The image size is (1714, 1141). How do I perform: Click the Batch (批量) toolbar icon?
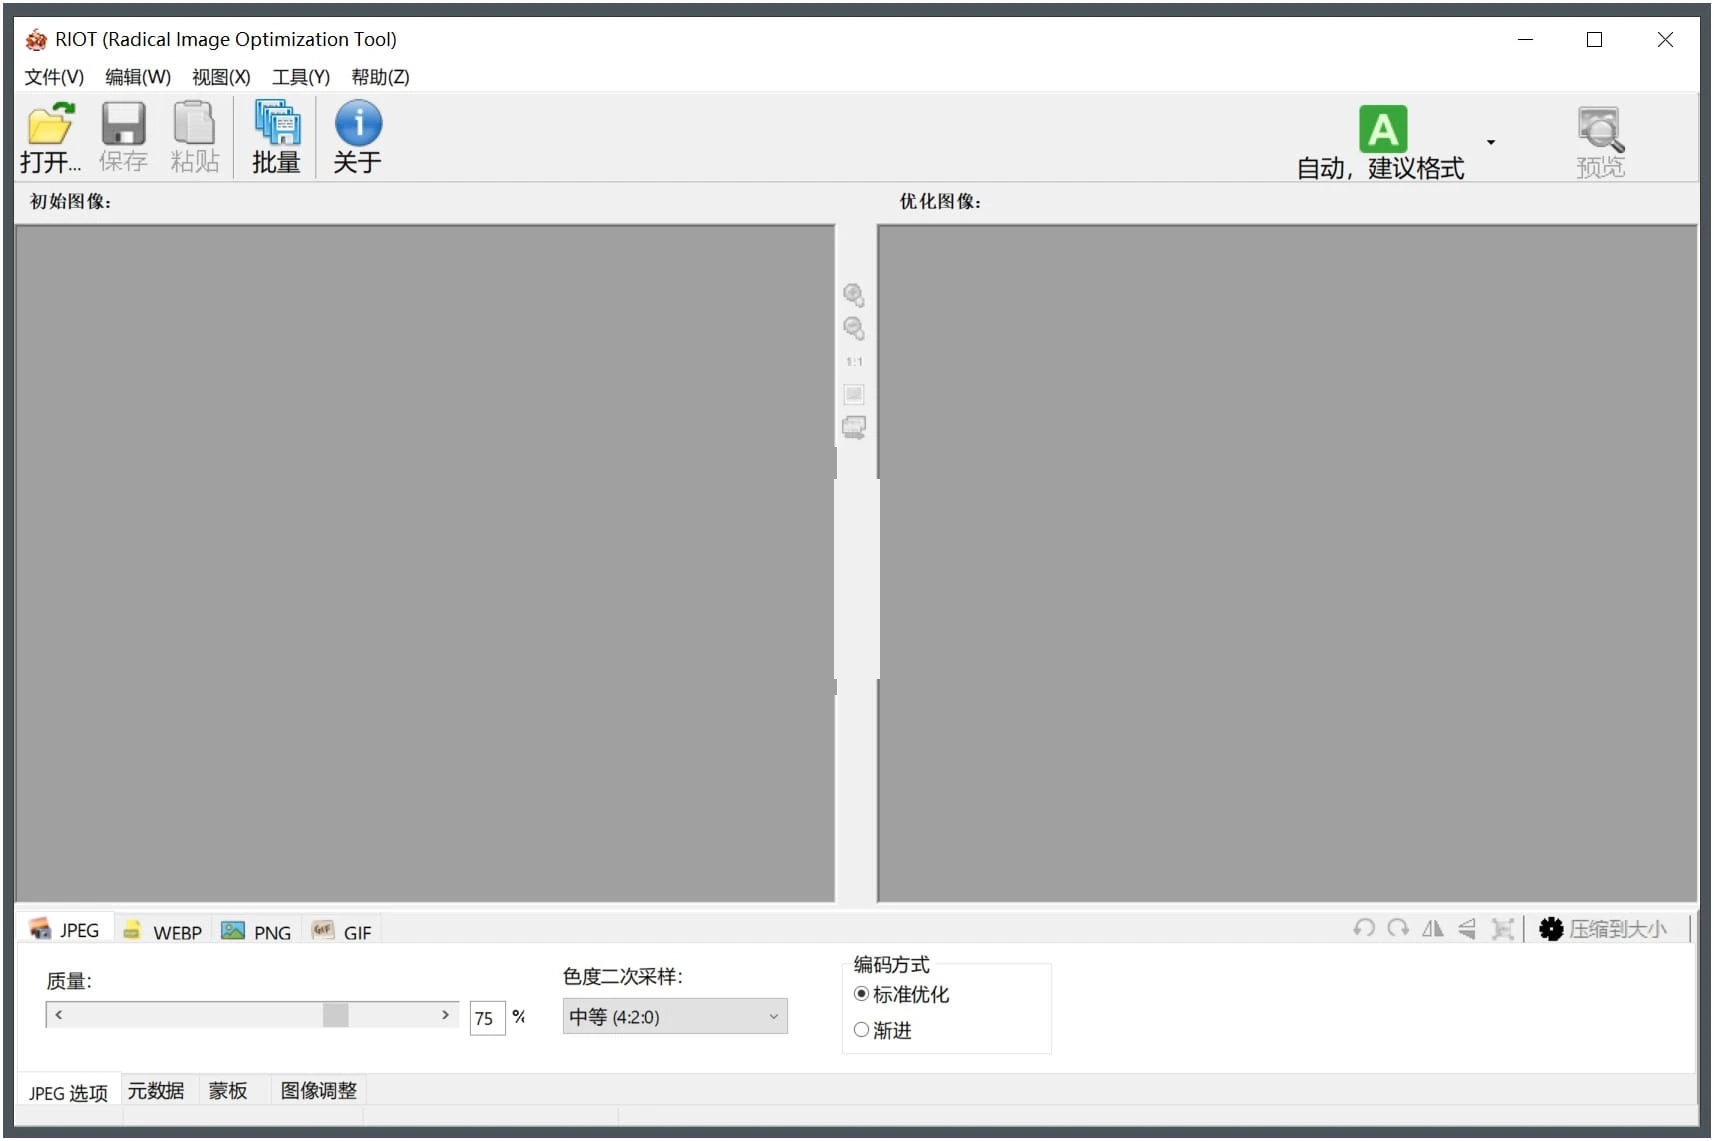pyautogui.click(x=276, y=125)
